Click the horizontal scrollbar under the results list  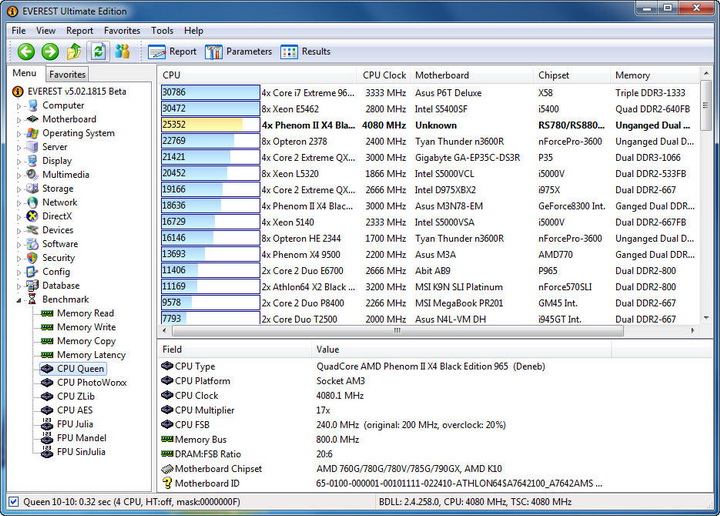point(400,331)
